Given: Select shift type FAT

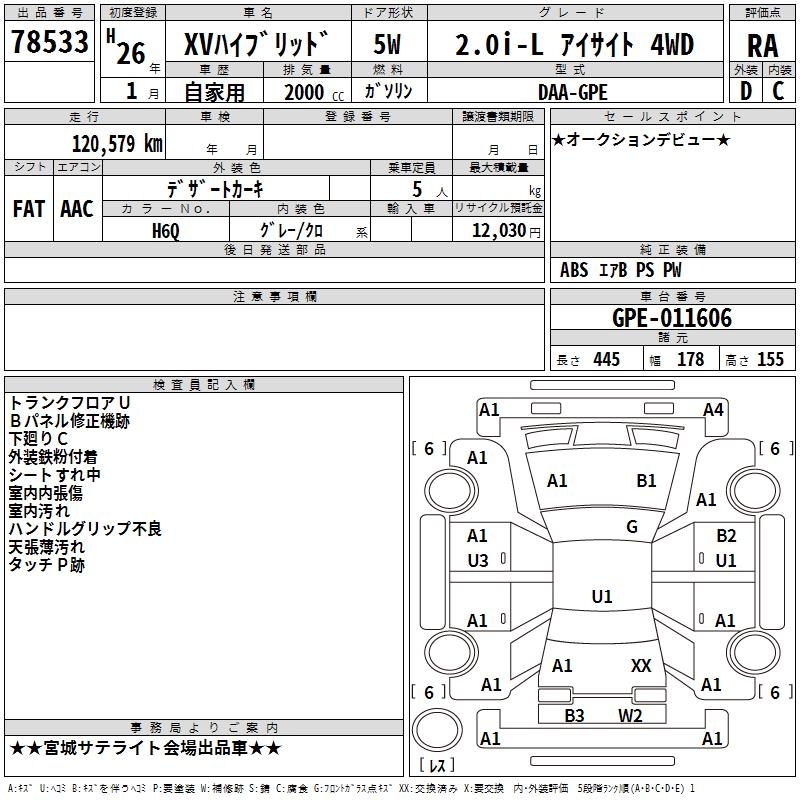Looking at the screenshot, I should pos(29,209).
